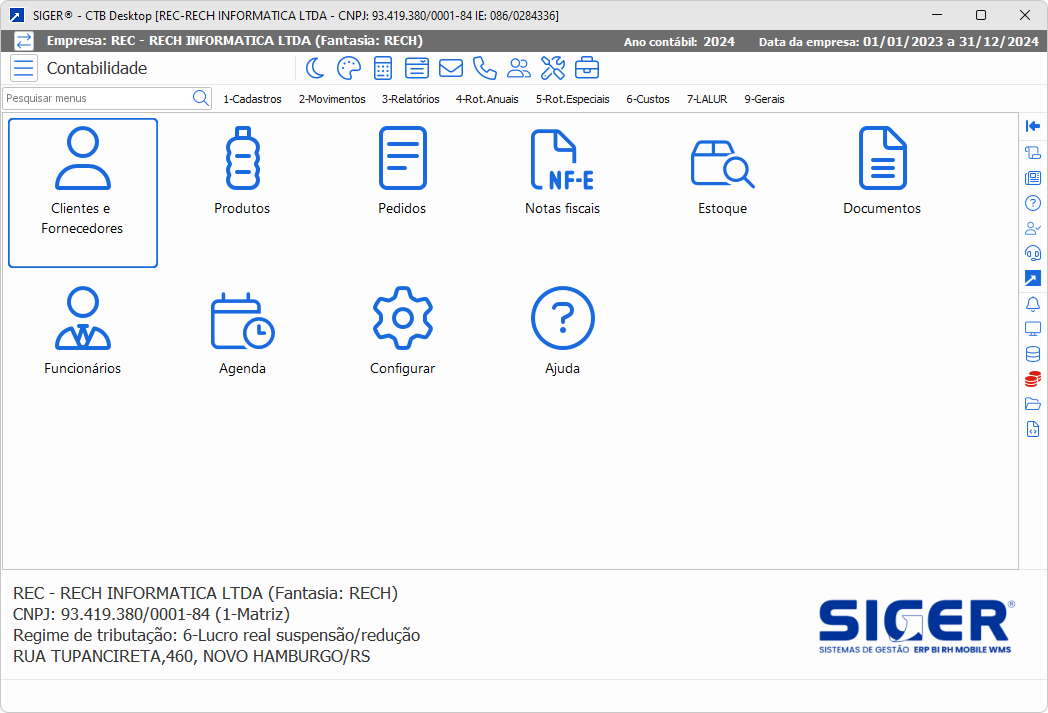Open the hamburger menu beside Contabilidade

[x=24, y=68]
